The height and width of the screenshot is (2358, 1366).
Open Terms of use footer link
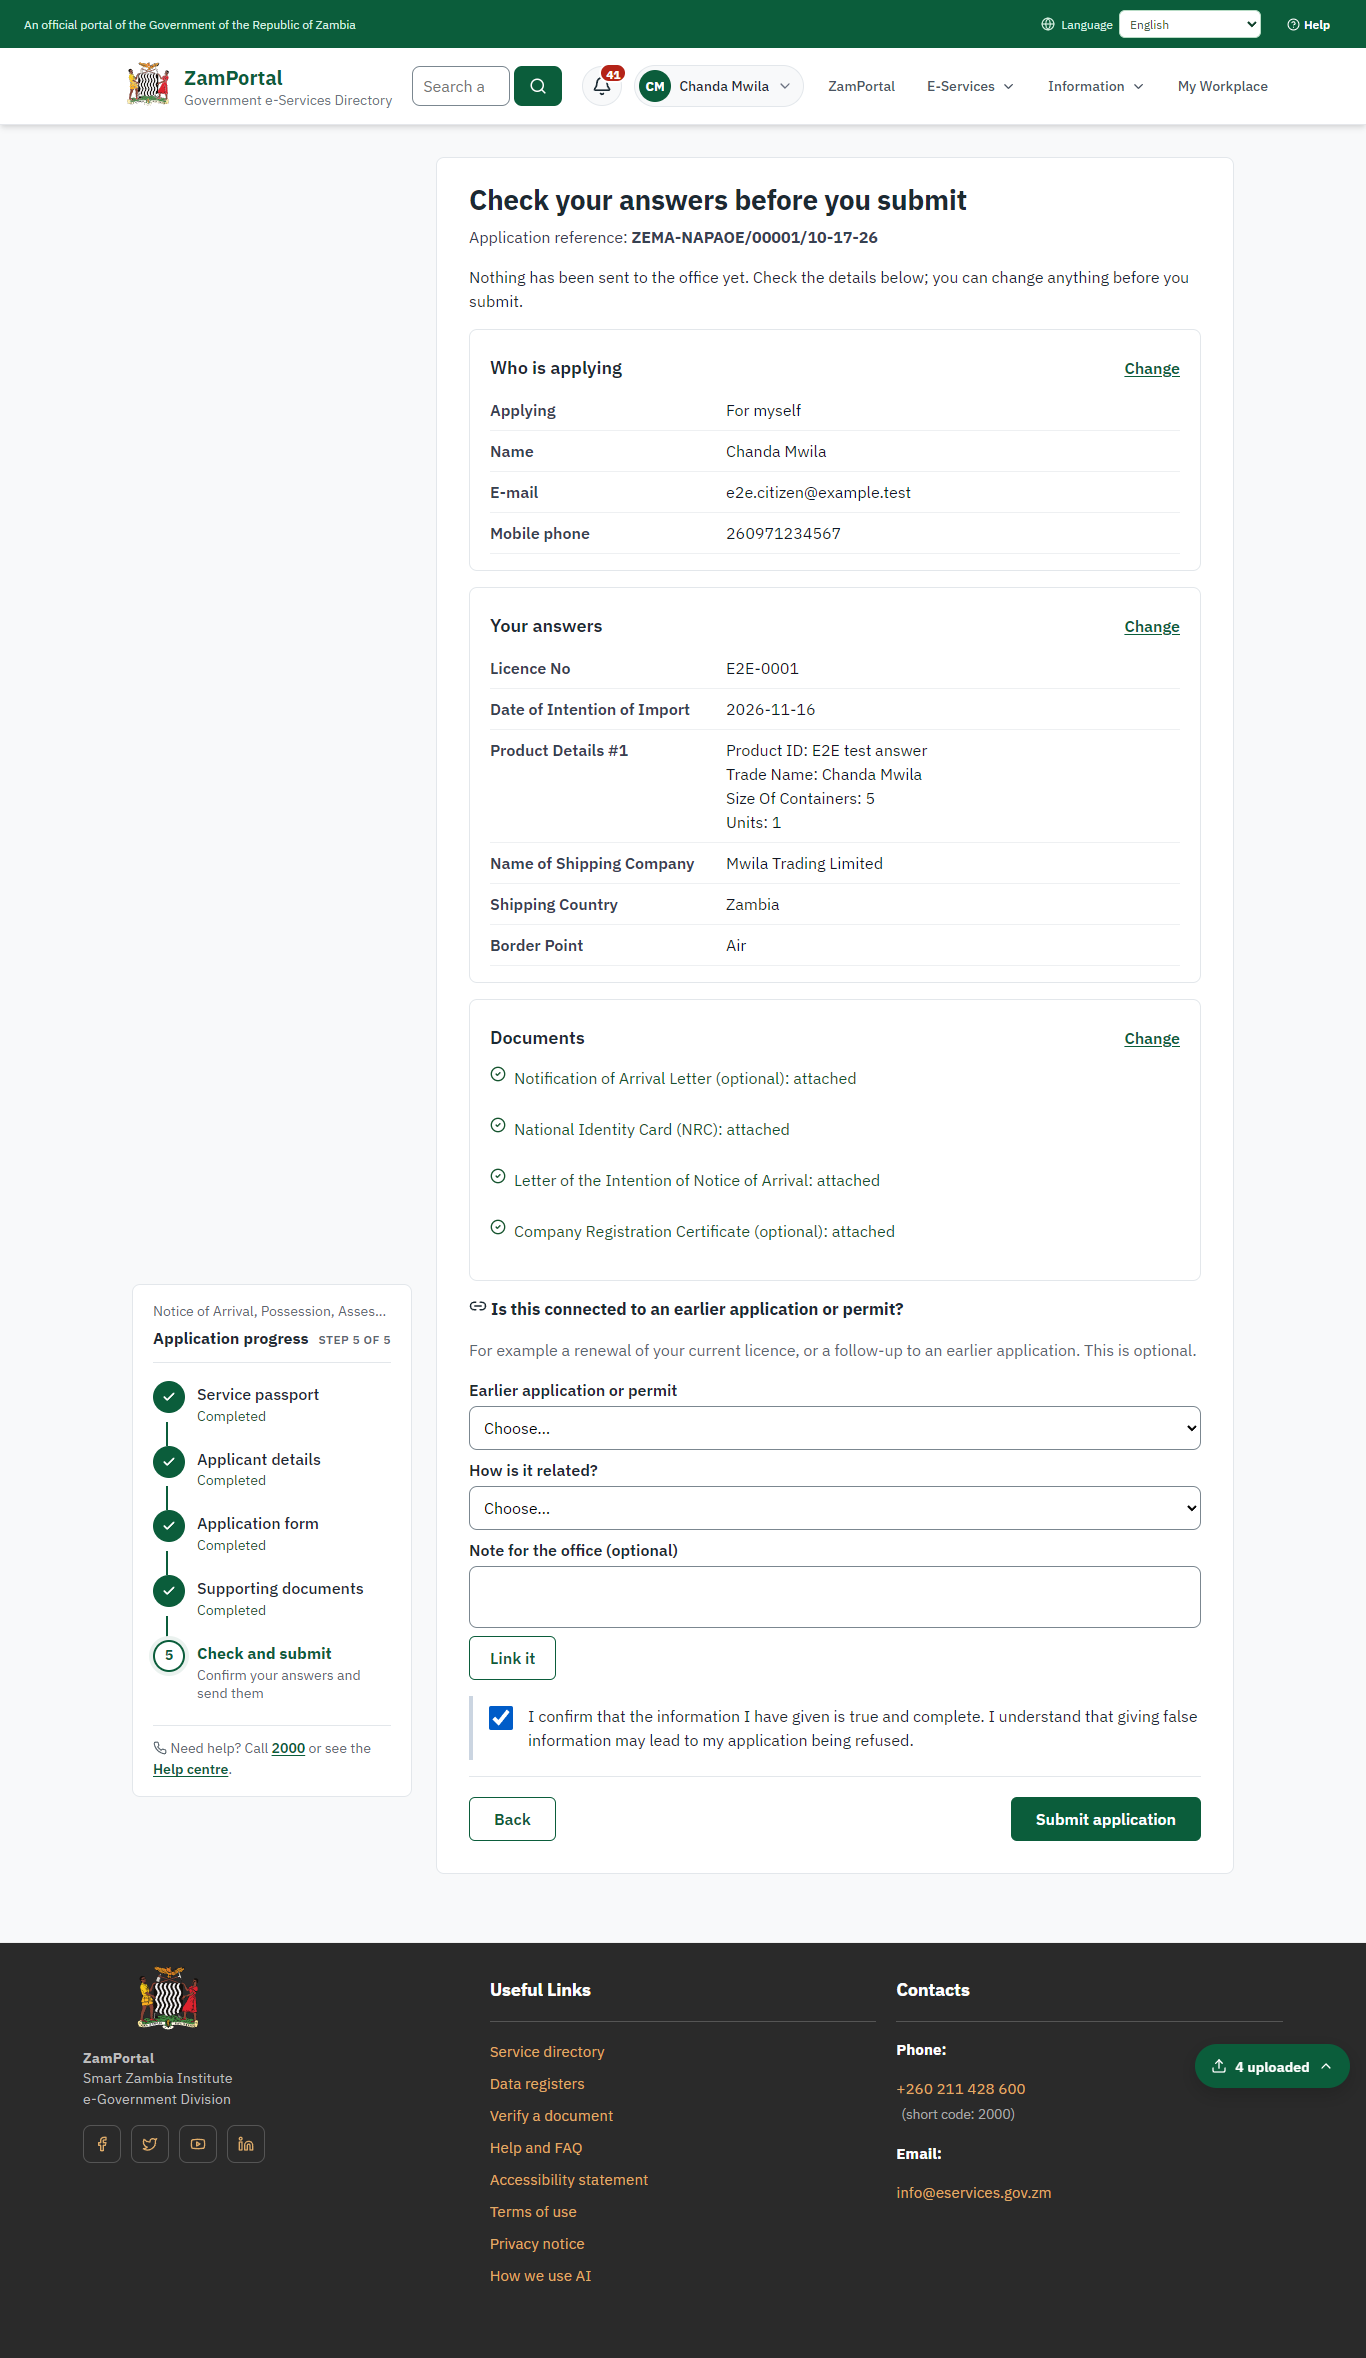(533, 2212)
